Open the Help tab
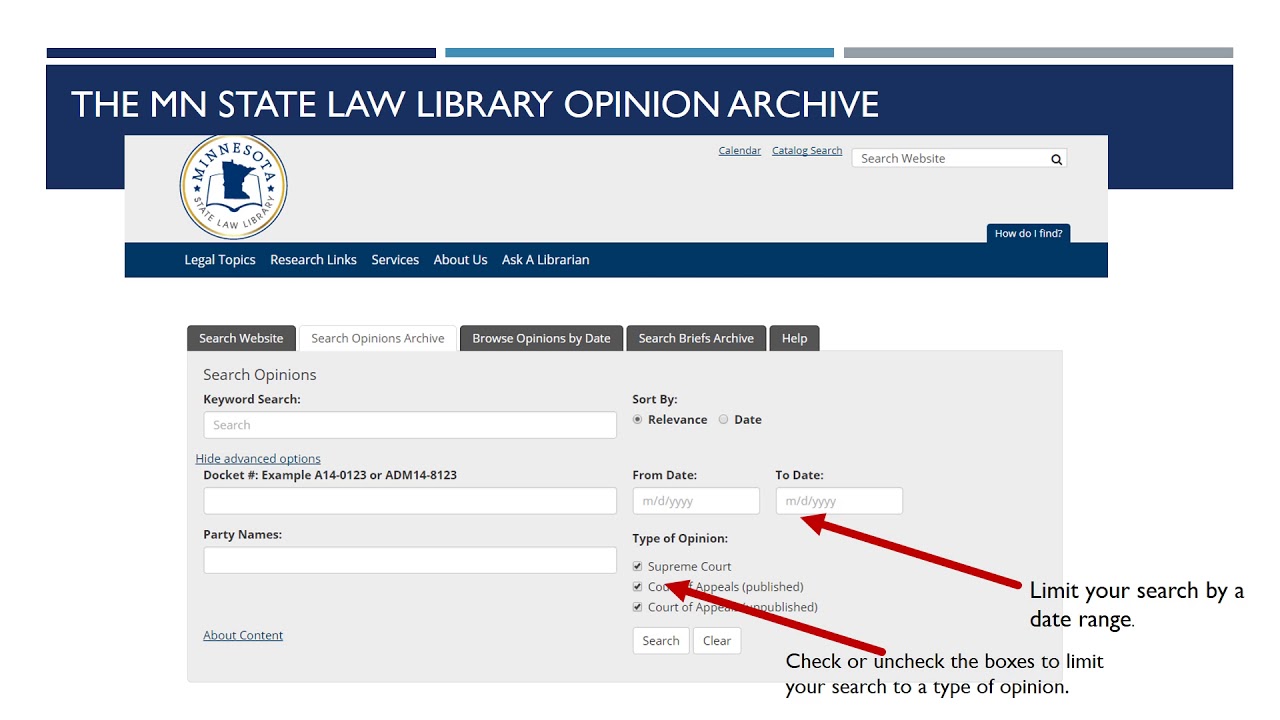 click(794, 338)
